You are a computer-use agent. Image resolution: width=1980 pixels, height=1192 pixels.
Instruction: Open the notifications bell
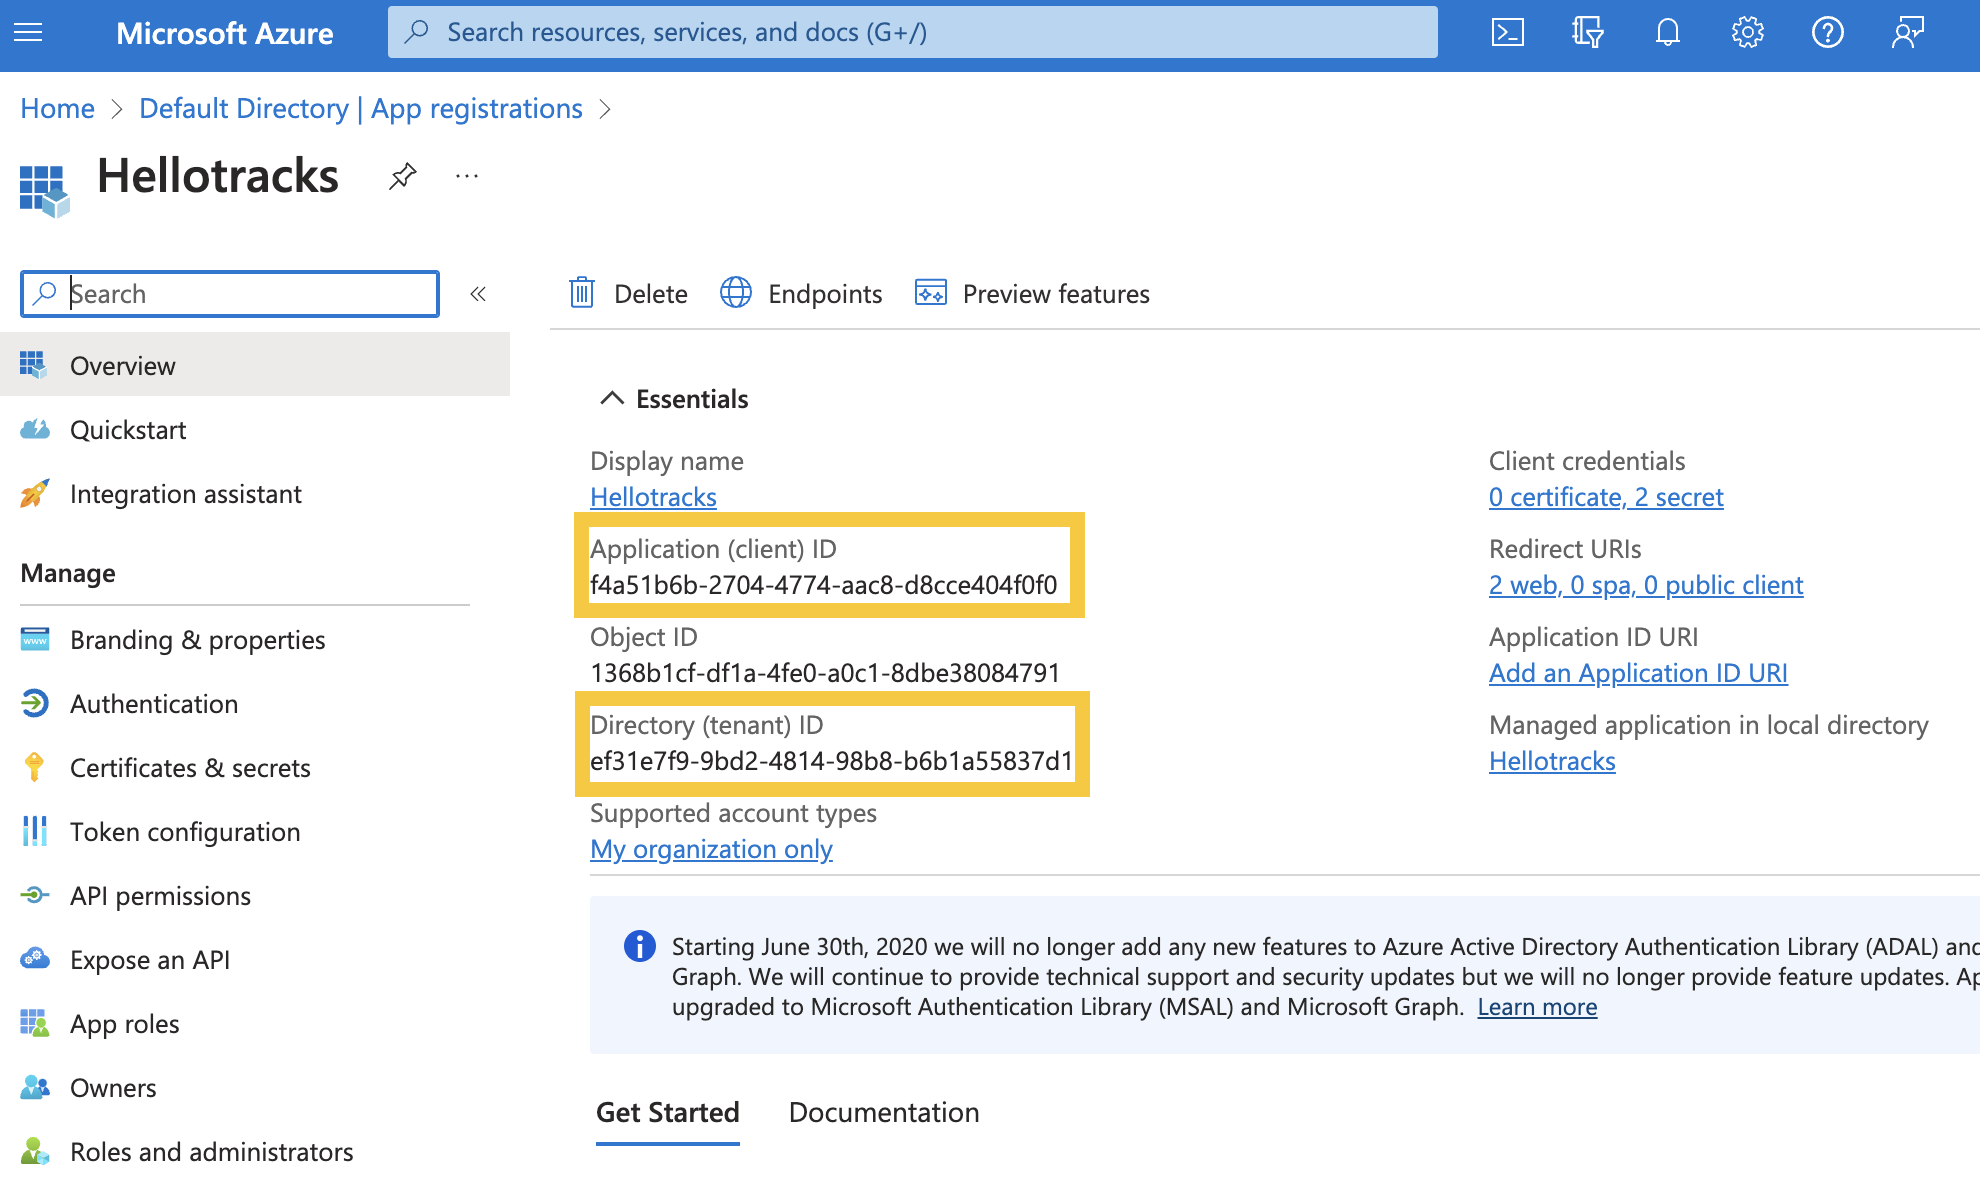coord(1667,33)
